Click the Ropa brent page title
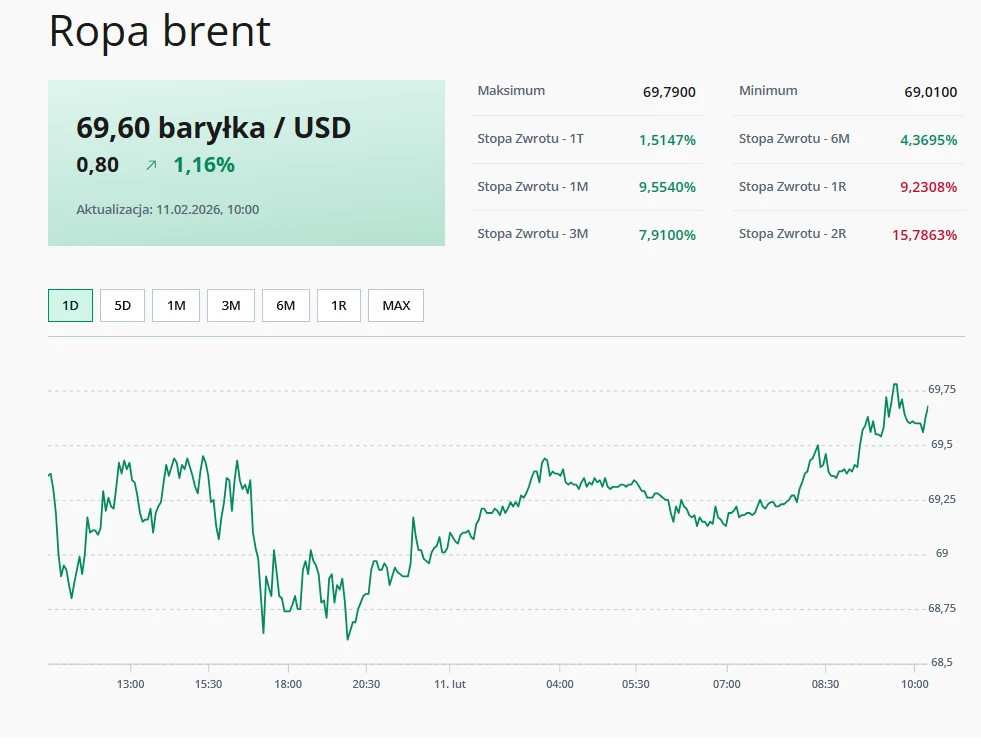This screenshot has width=981, height=747. [x=159, y=31]
